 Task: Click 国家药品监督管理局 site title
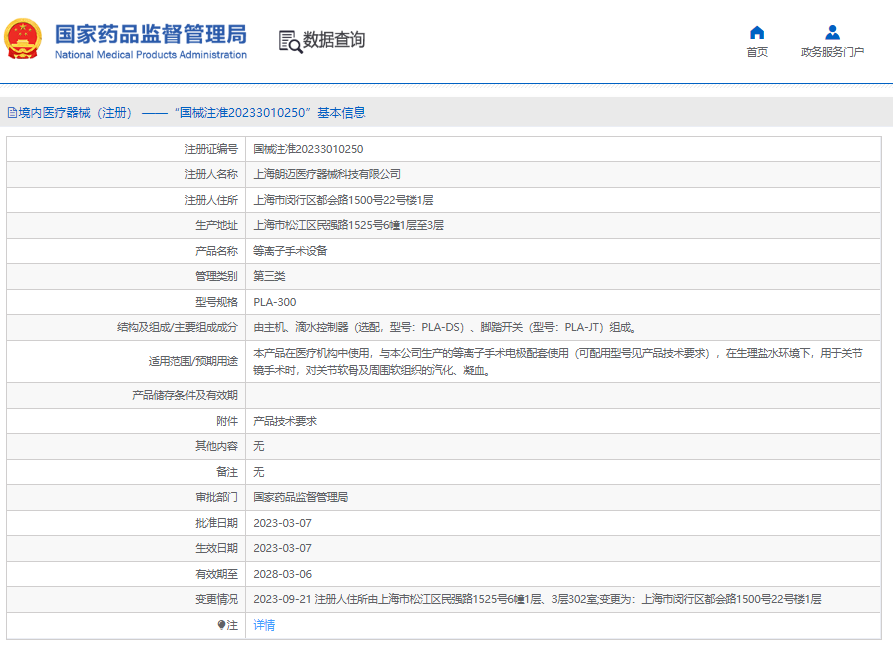[151, 34]
